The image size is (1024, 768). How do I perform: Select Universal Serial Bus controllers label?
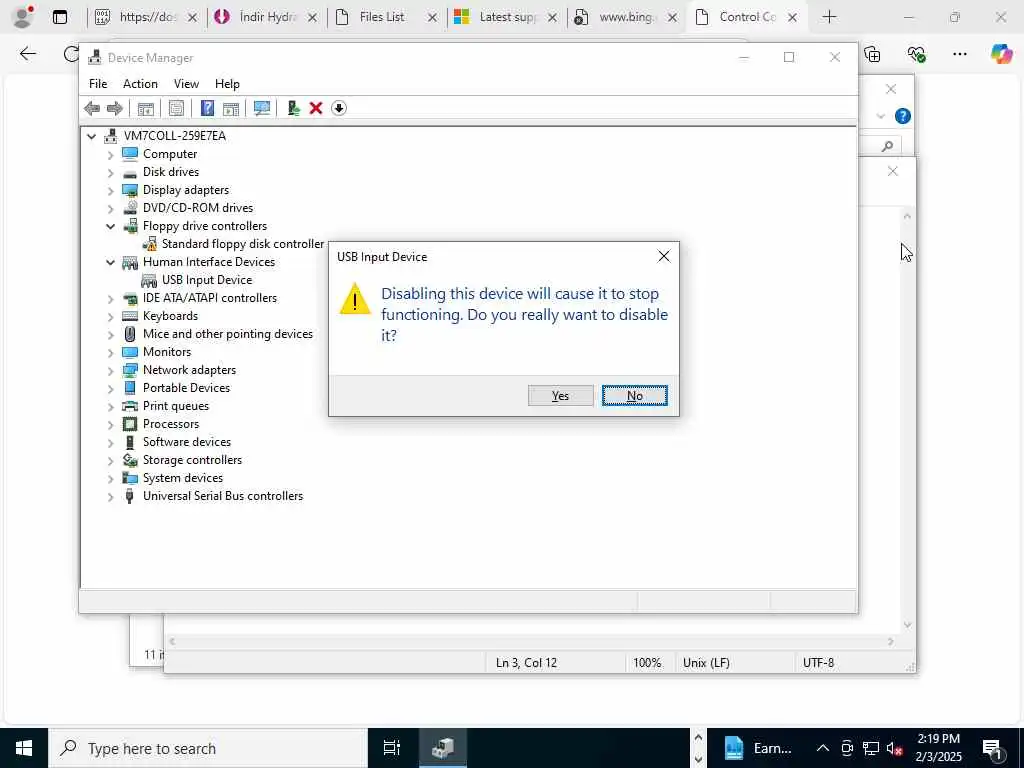coord(223,496)
